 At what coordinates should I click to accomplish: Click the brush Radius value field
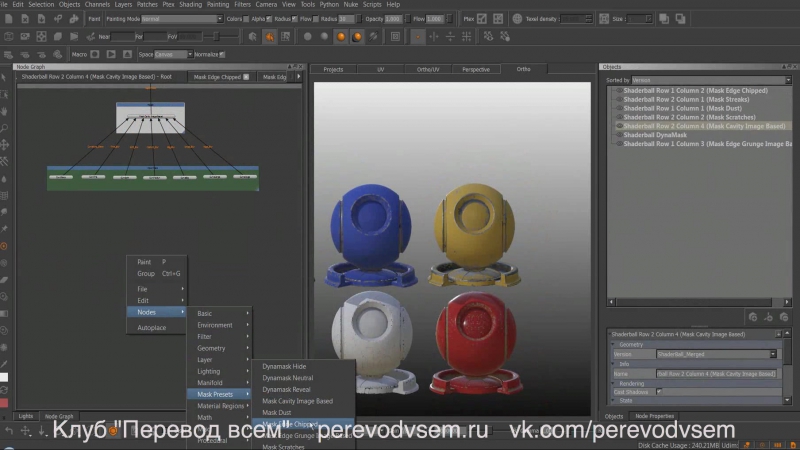click(346, 19)
